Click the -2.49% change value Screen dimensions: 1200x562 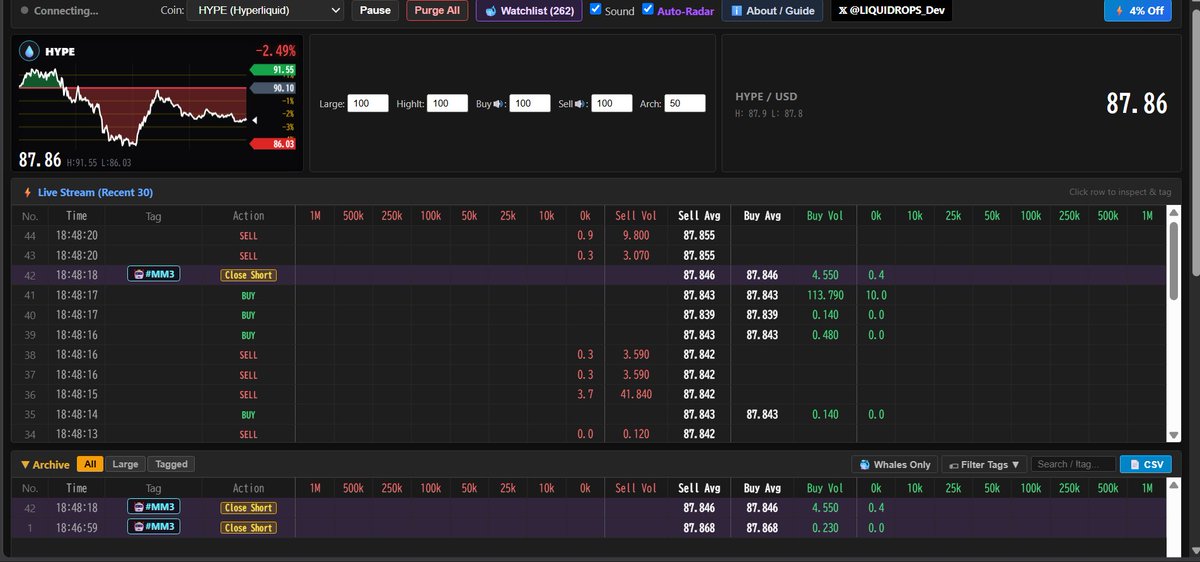point(274,51)
